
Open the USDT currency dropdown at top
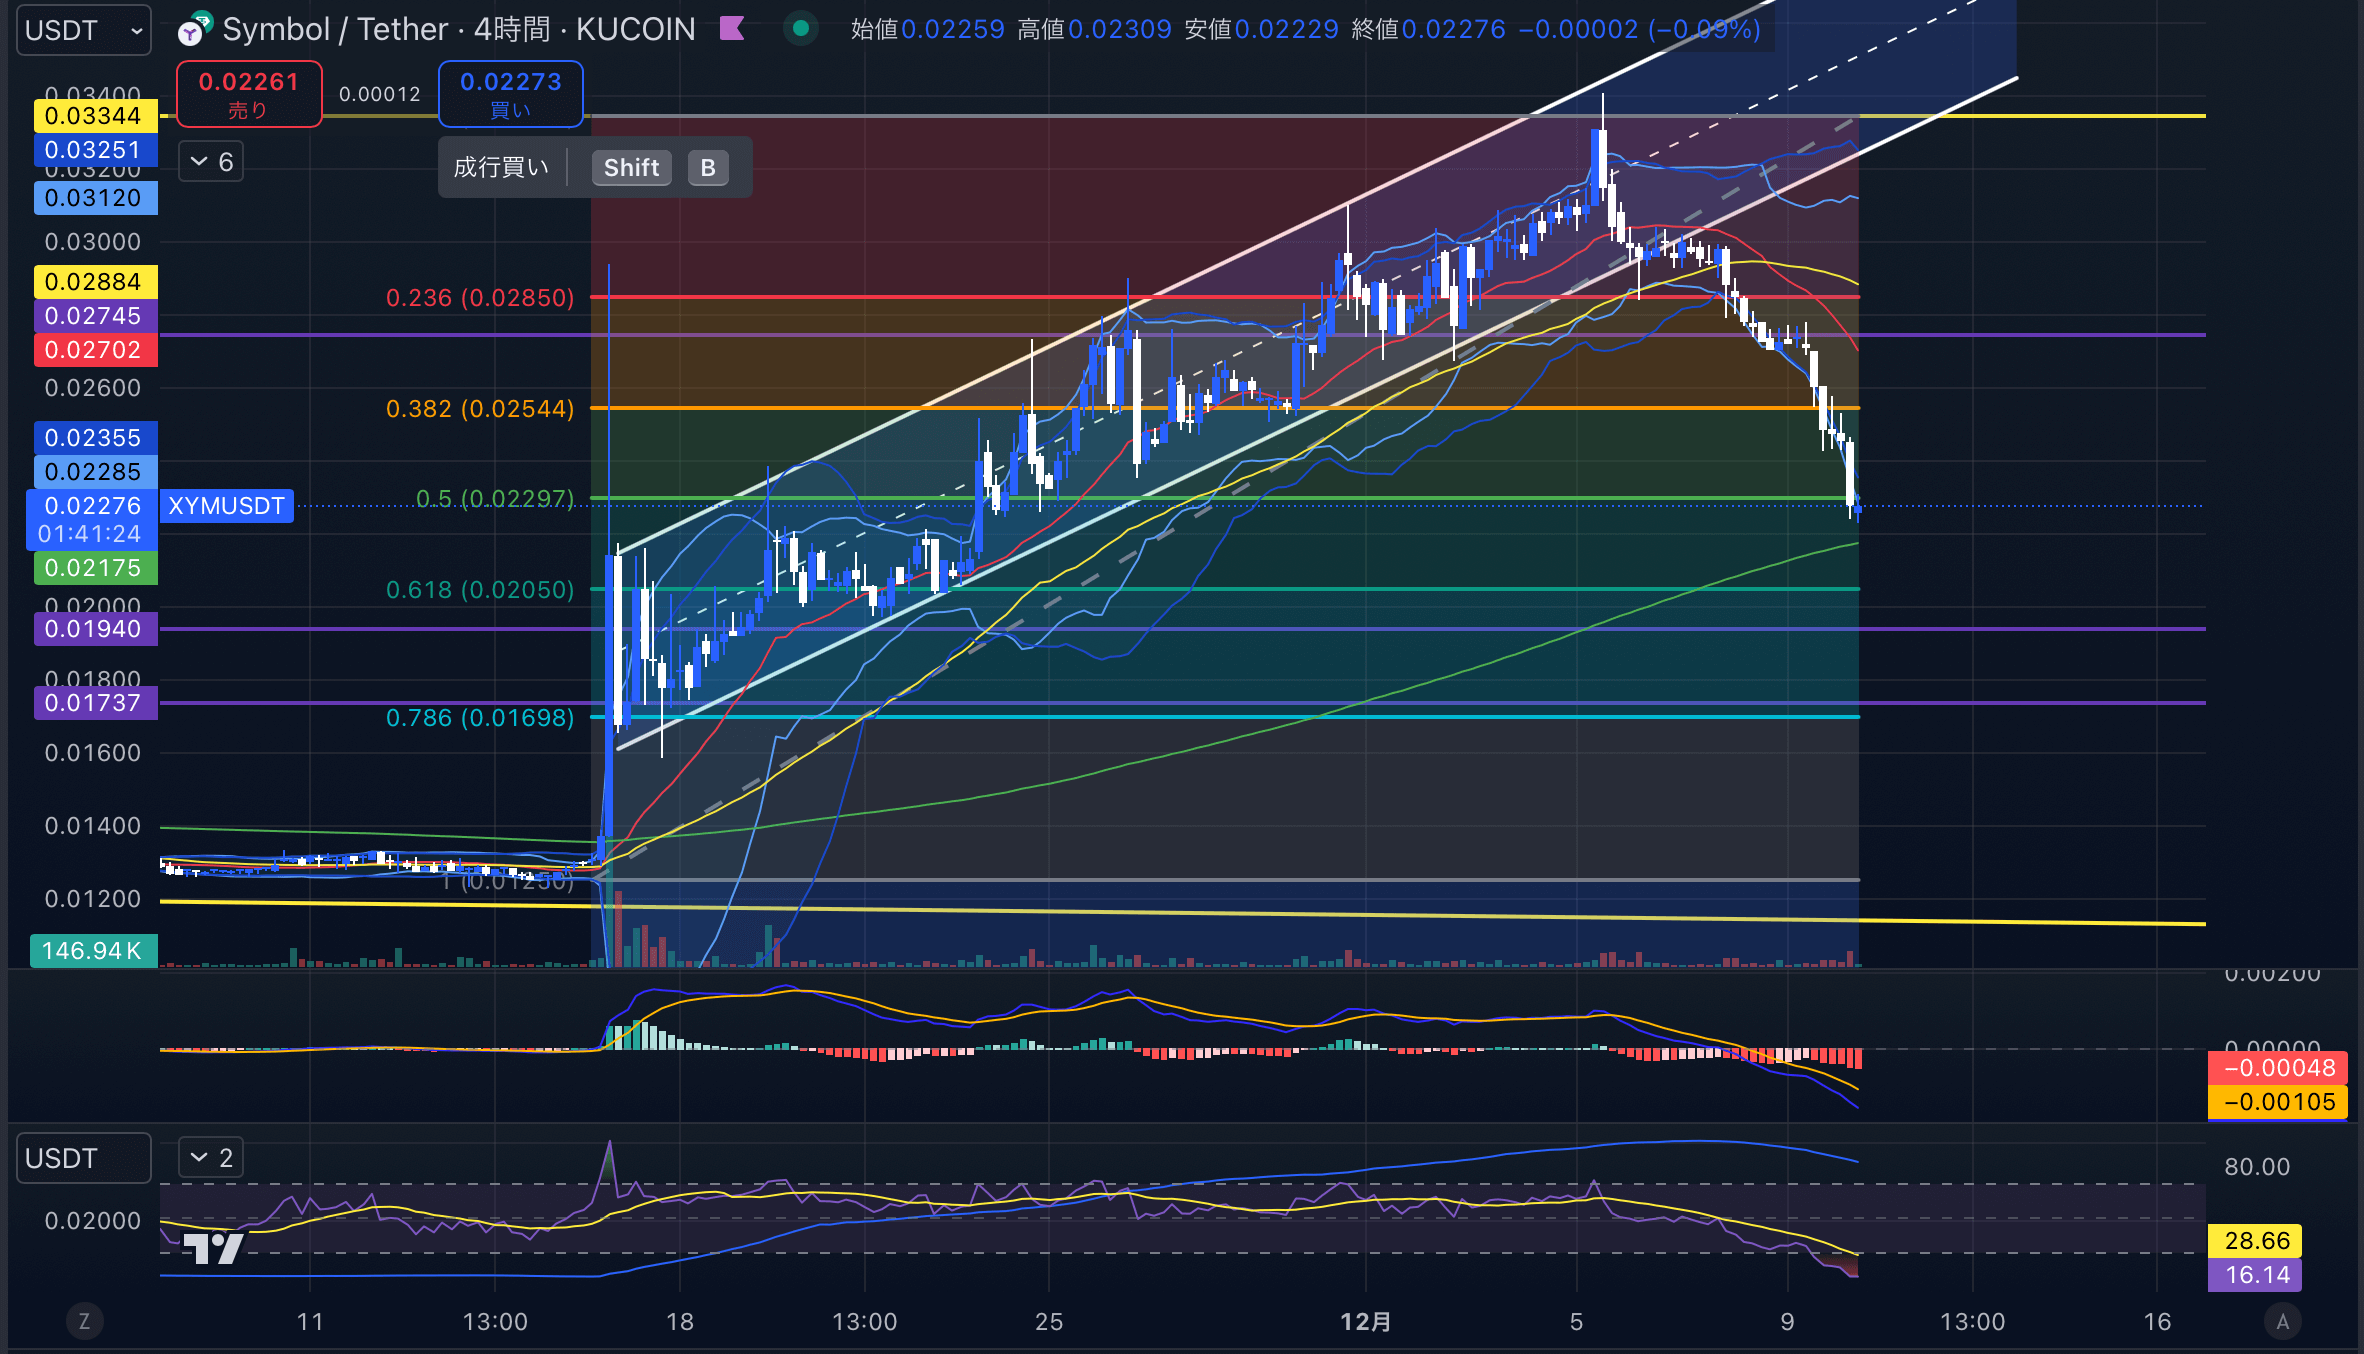click(x=84, y=30)
